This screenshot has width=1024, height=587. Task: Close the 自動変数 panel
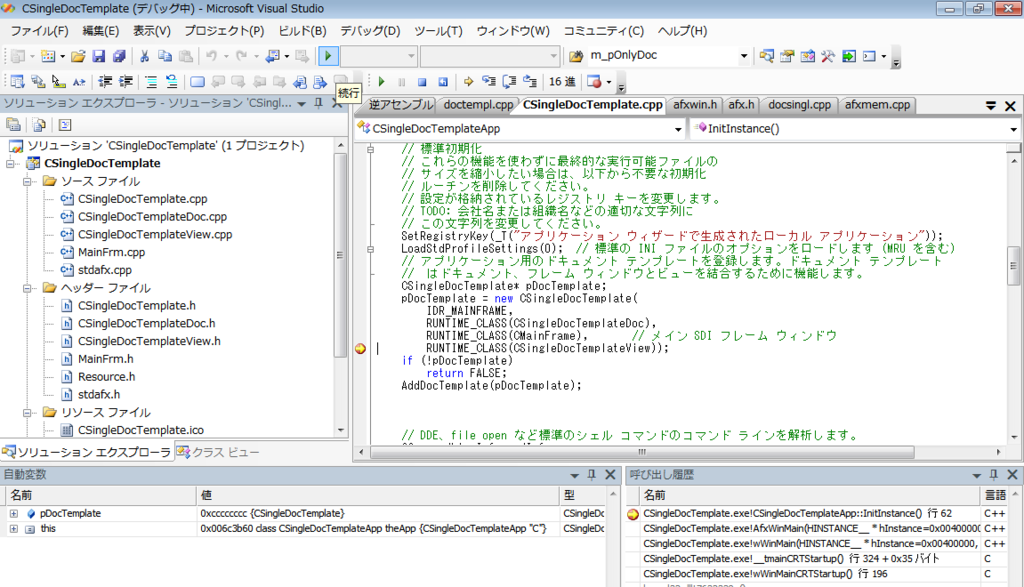pos(610,475)
